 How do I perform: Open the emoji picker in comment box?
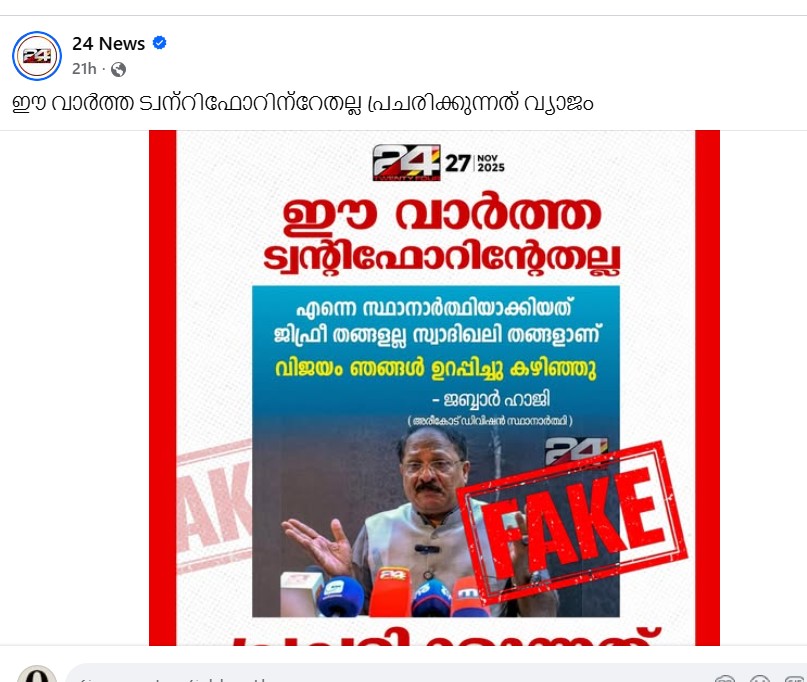coord(760,678)
